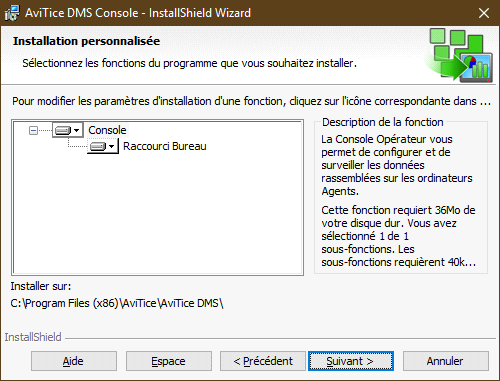
Task: Click the 'Description de la fonction' heading
Action: [383, 122]
